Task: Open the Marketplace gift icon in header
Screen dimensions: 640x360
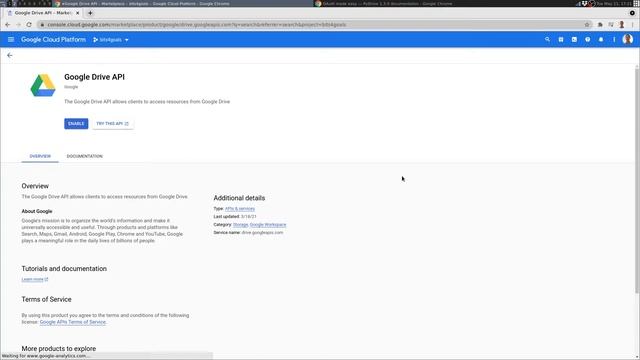Action: pos(561,40)
